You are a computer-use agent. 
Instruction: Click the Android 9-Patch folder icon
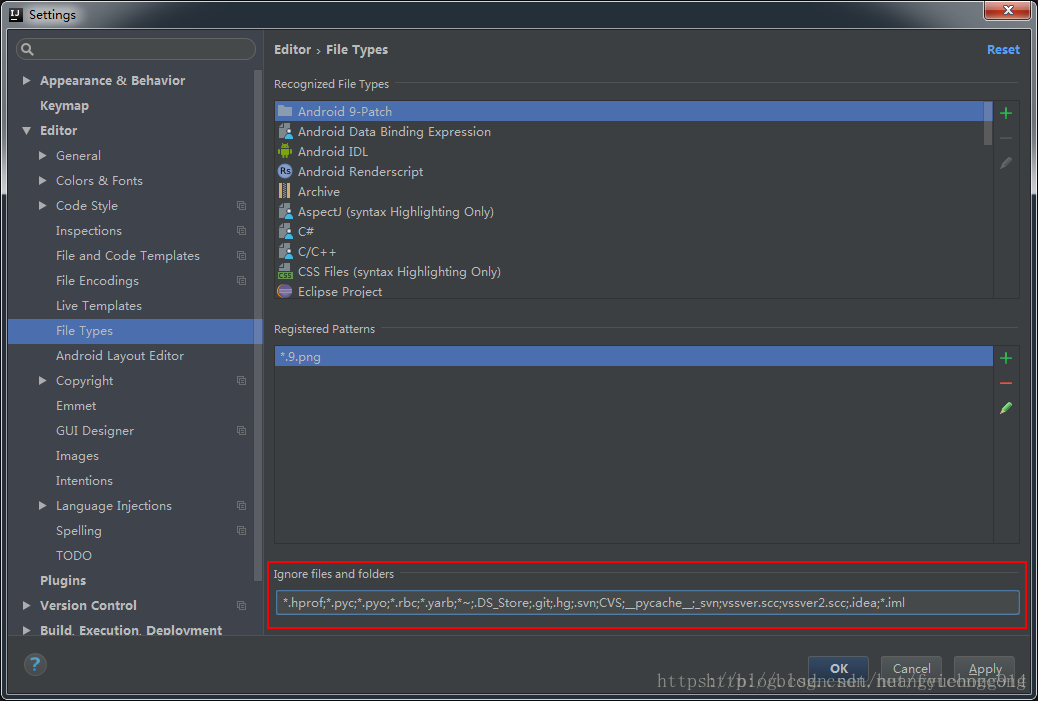click(x=285, y=111)
